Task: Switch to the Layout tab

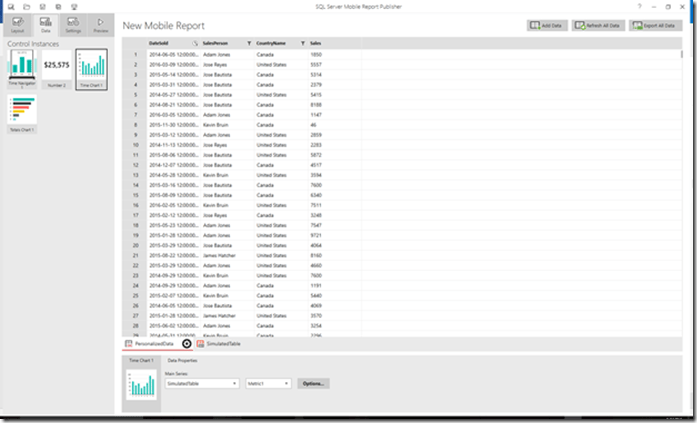Action: (18, 25)
